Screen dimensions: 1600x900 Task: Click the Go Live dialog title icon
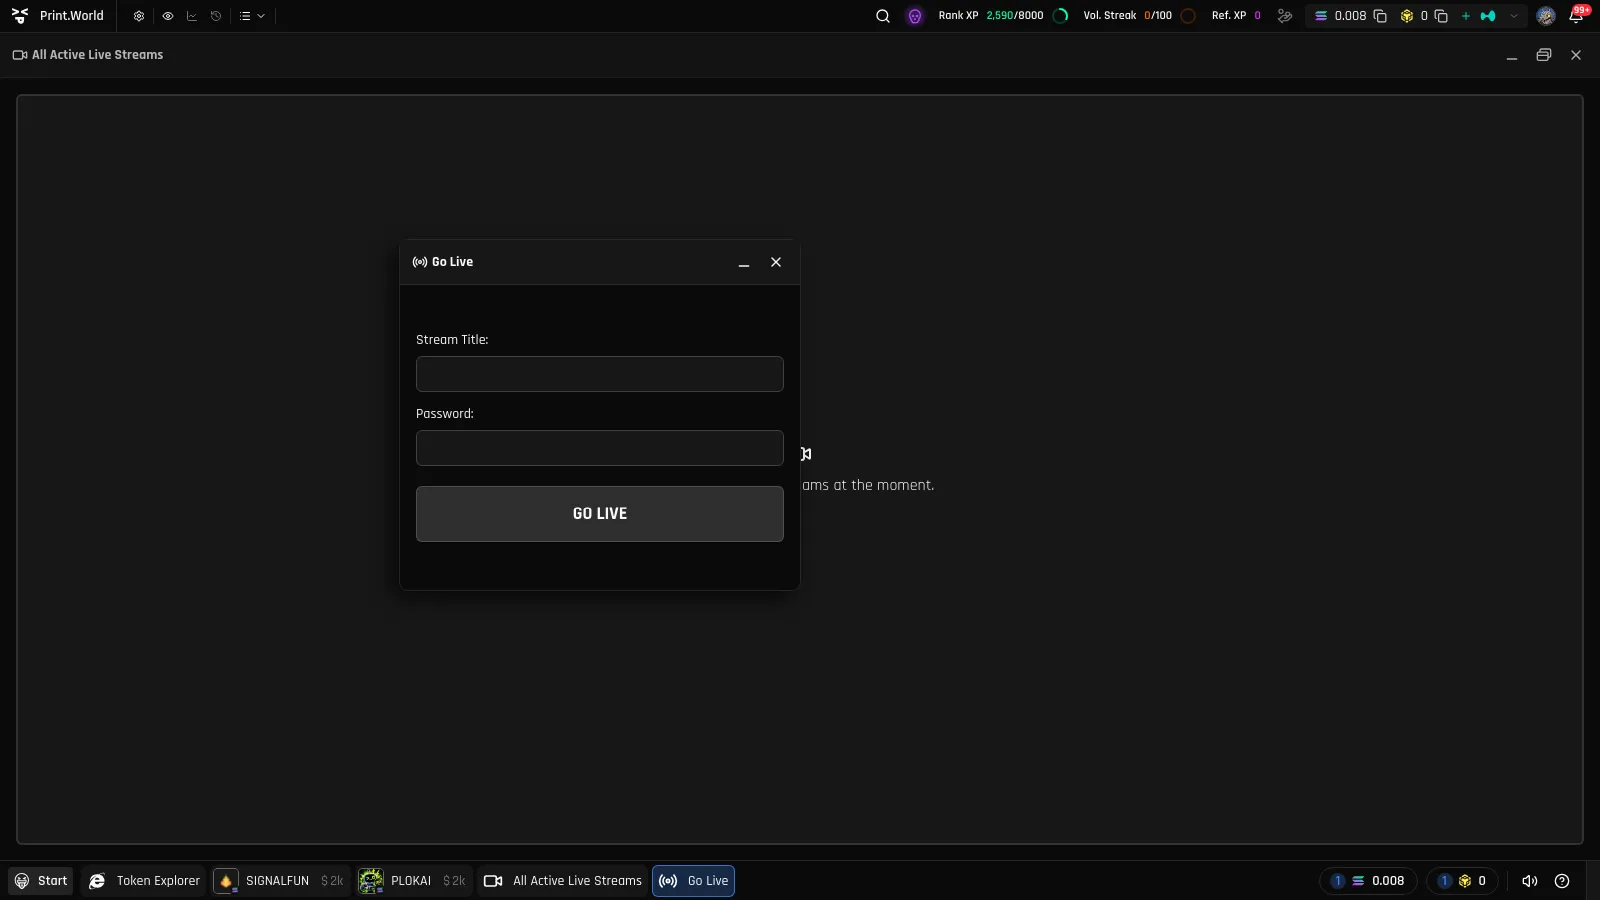point(420,262)
